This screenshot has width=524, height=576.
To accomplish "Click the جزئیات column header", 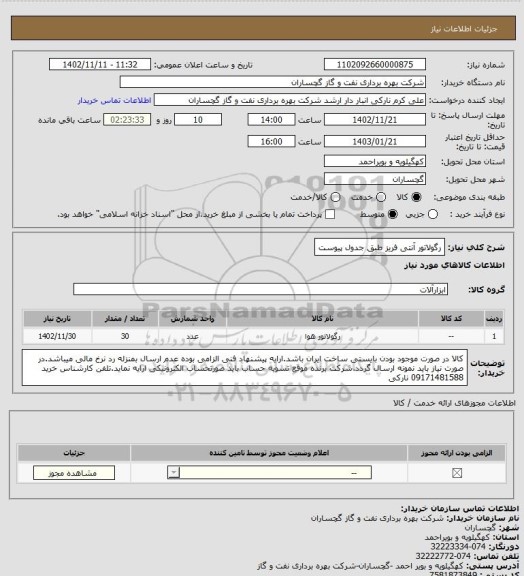I will tap(74, 453).
